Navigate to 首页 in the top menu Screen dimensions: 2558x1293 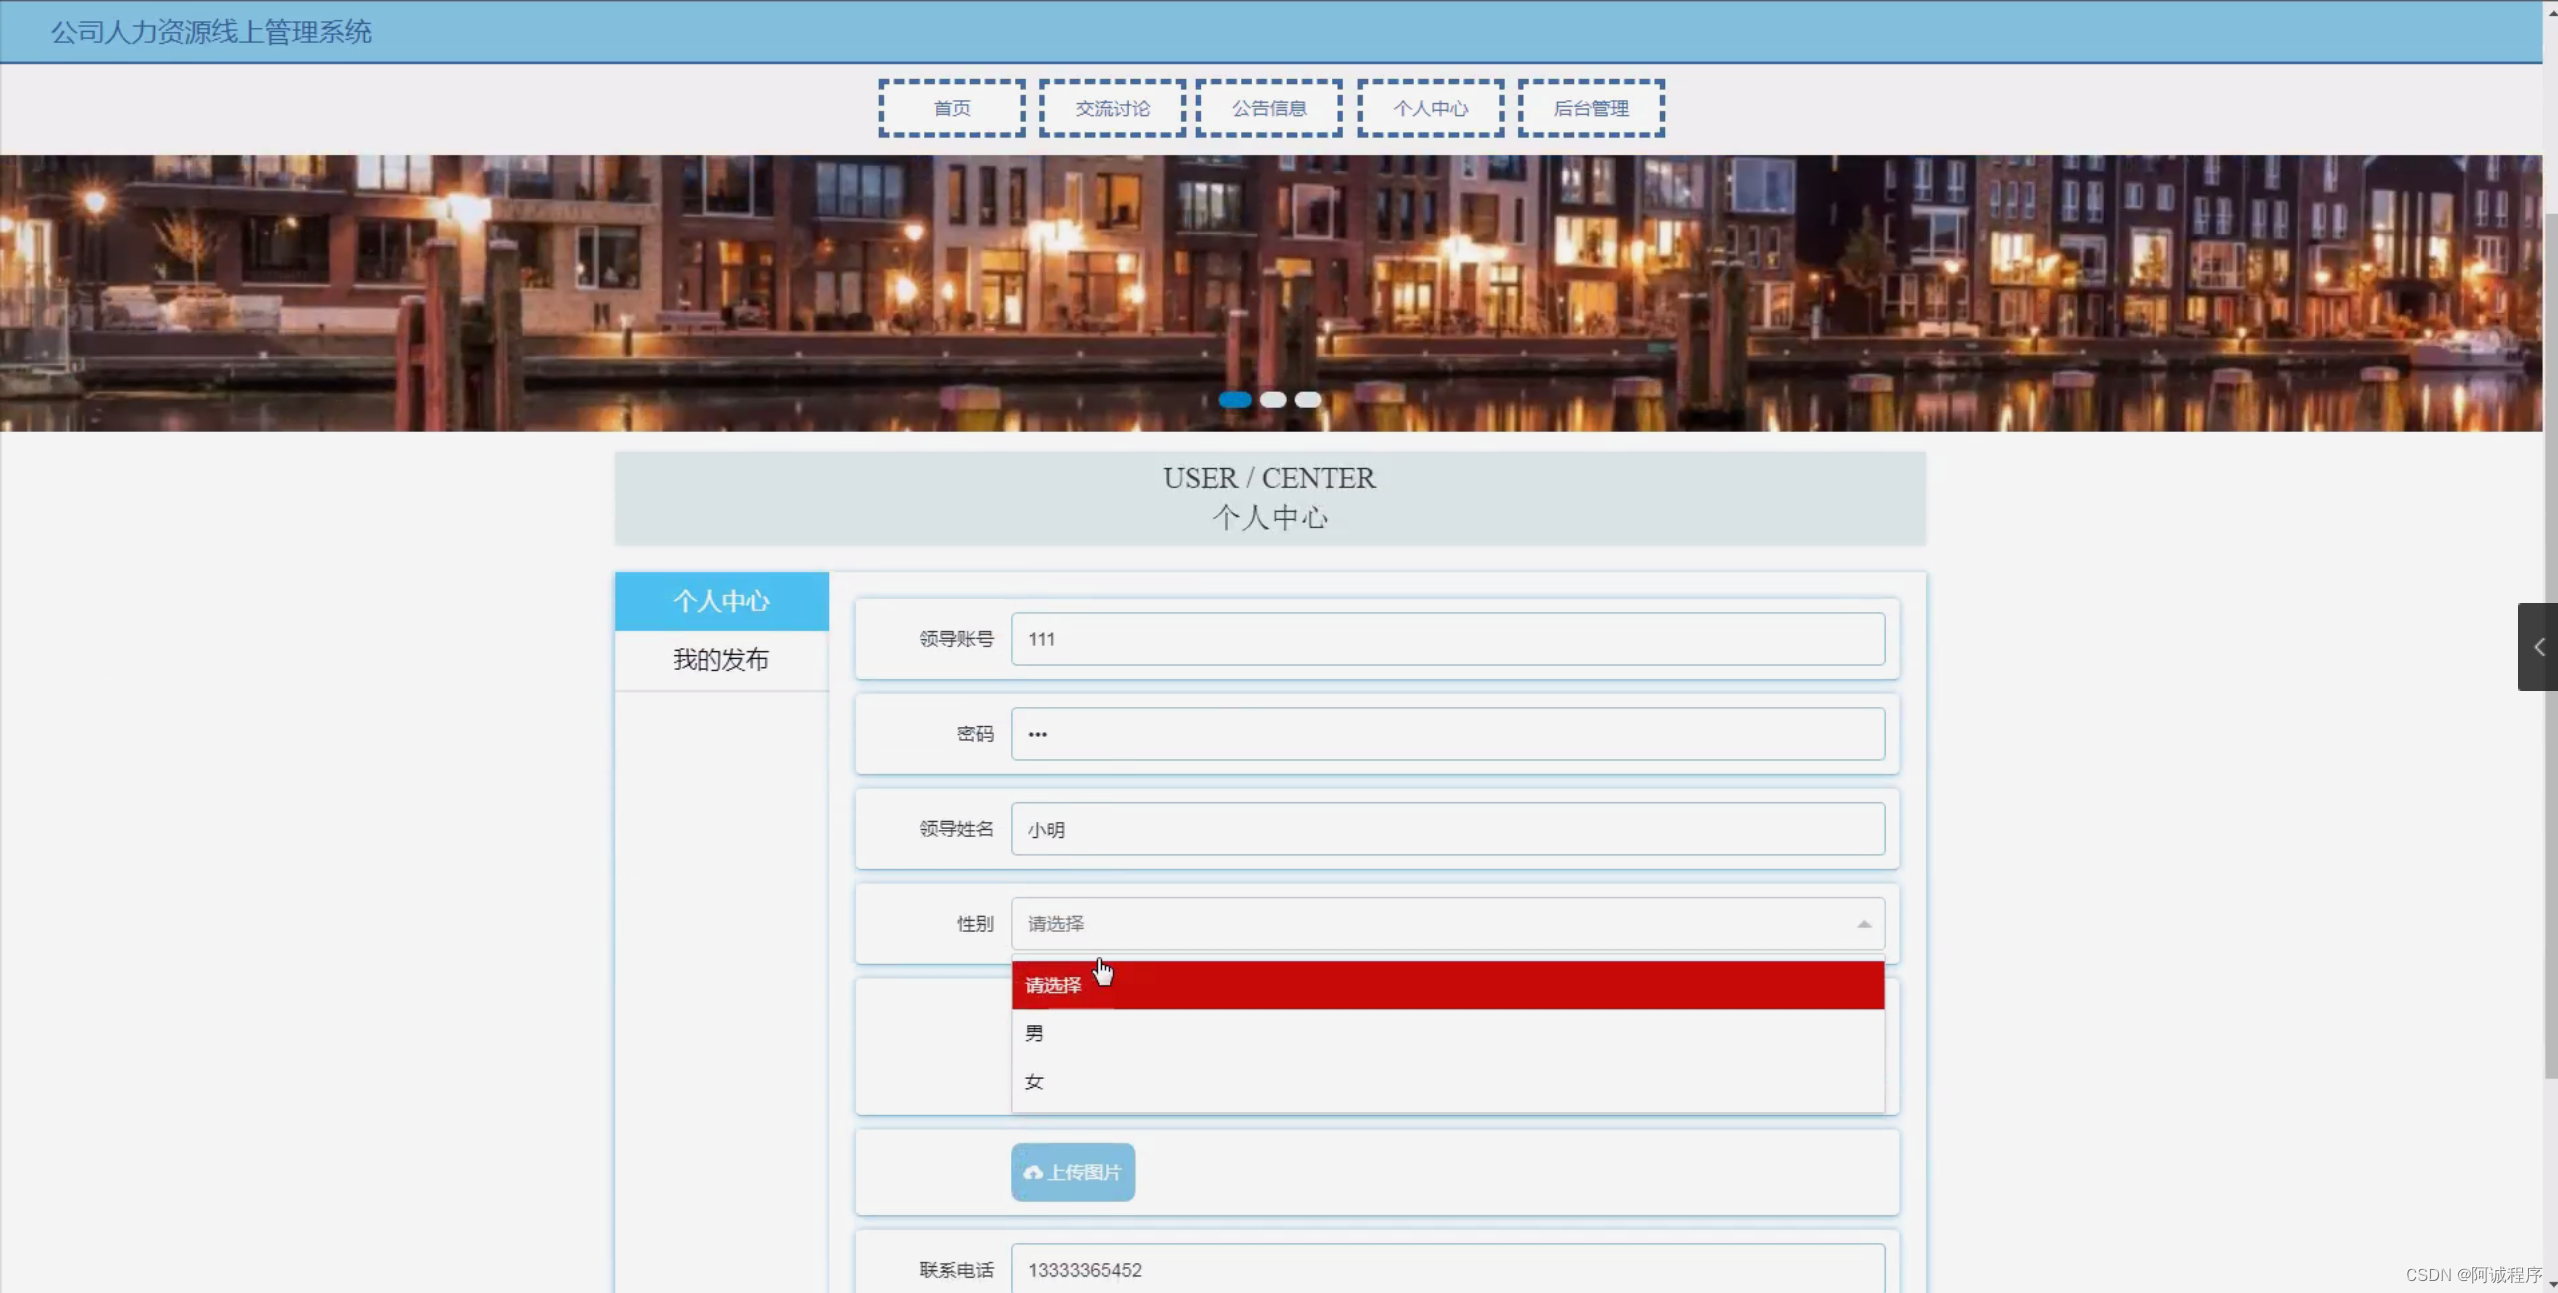950,107
